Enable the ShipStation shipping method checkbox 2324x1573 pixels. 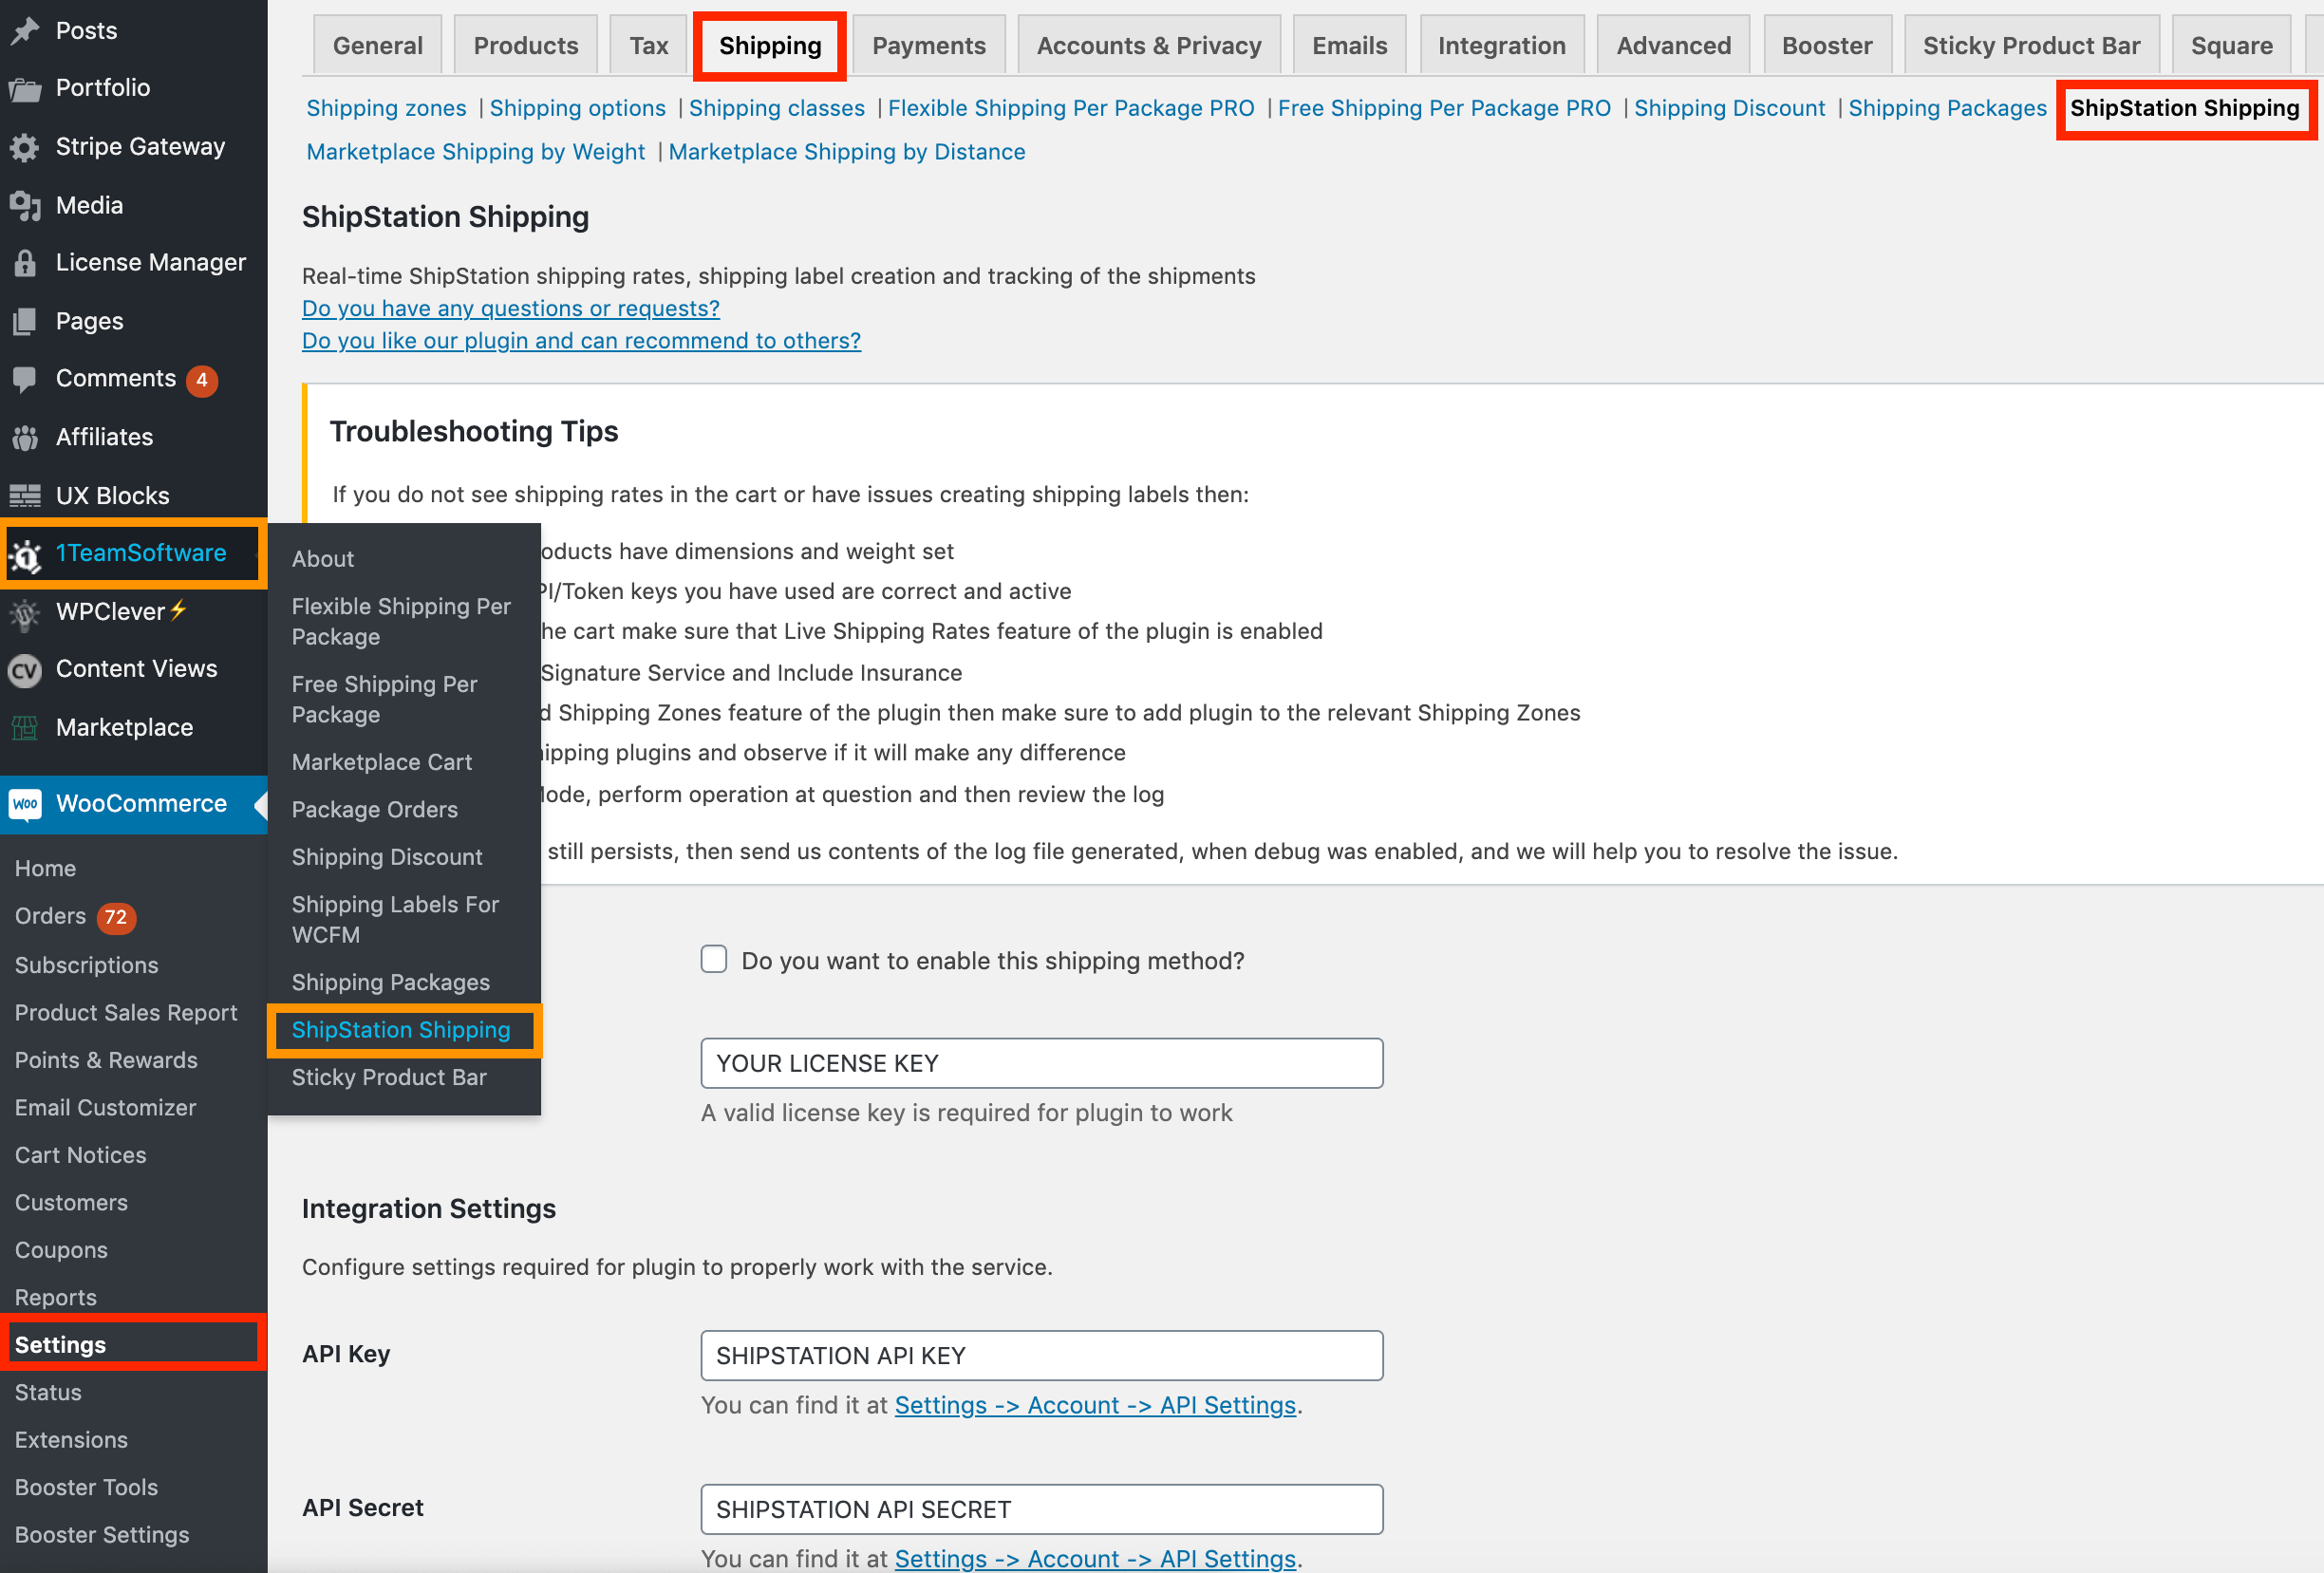(x=713, y=960)
